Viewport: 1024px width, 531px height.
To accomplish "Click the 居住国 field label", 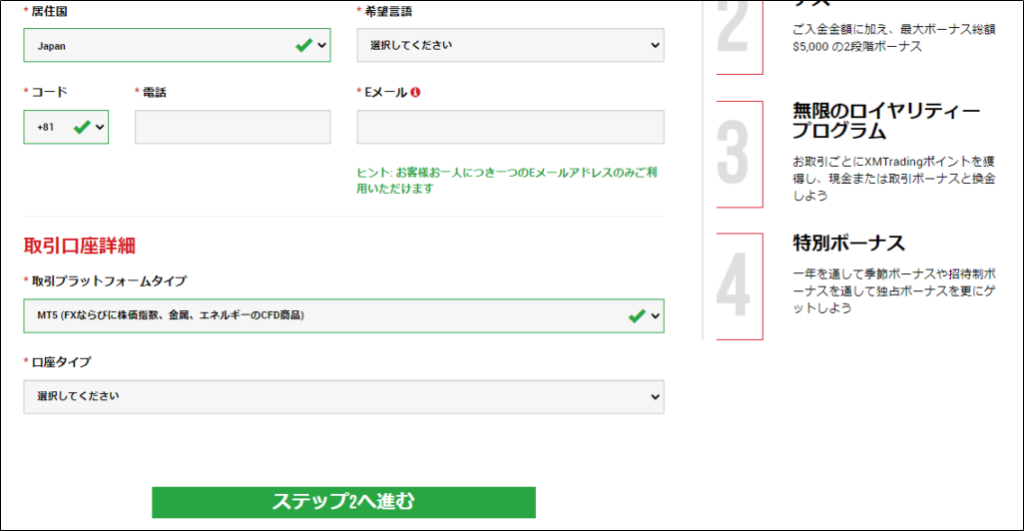I will tap(49, 11).
